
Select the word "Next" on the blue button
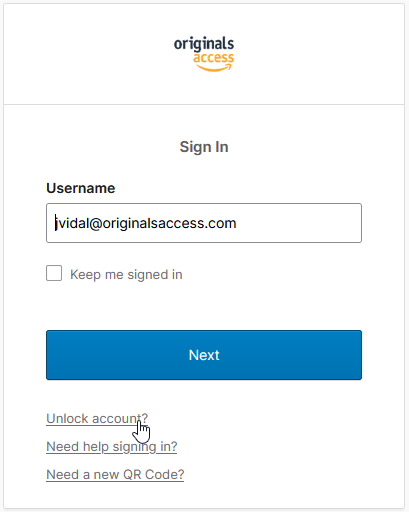click(204, 355)
